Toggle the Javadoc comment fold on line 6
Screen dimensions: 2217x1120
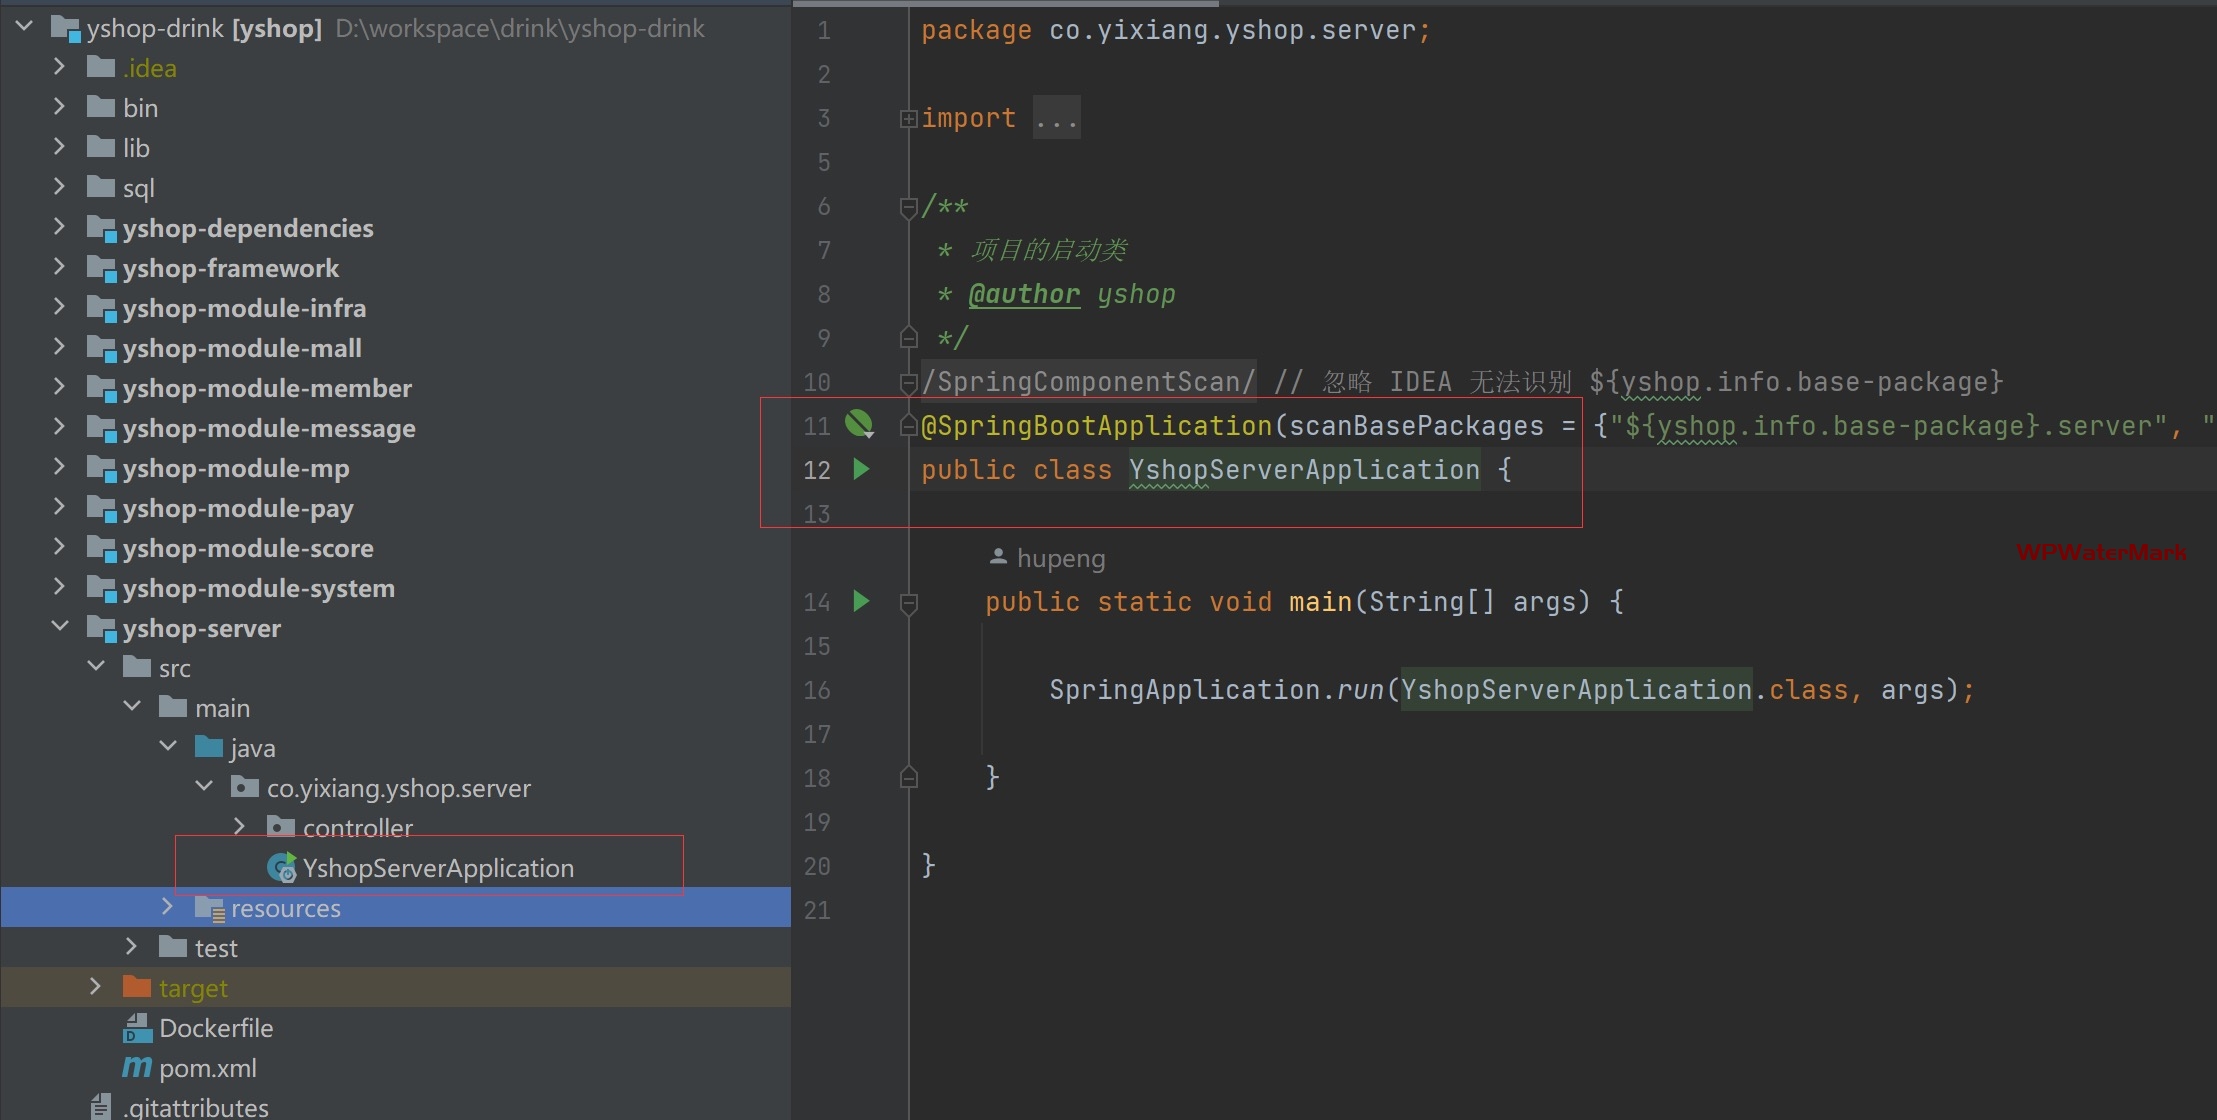pos(908,207)
